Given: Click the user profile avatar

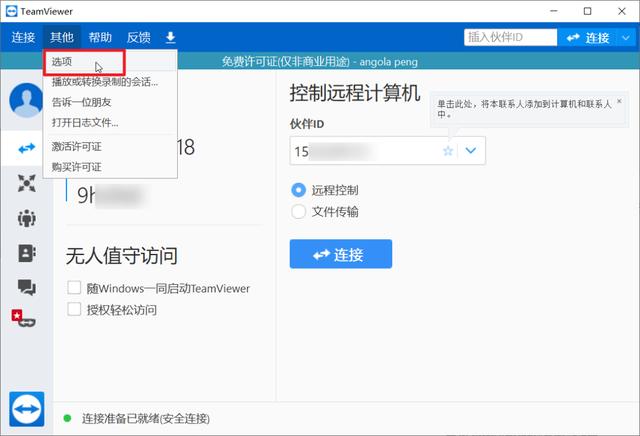Looking at the screenshot, I should (x=26, y=100).
